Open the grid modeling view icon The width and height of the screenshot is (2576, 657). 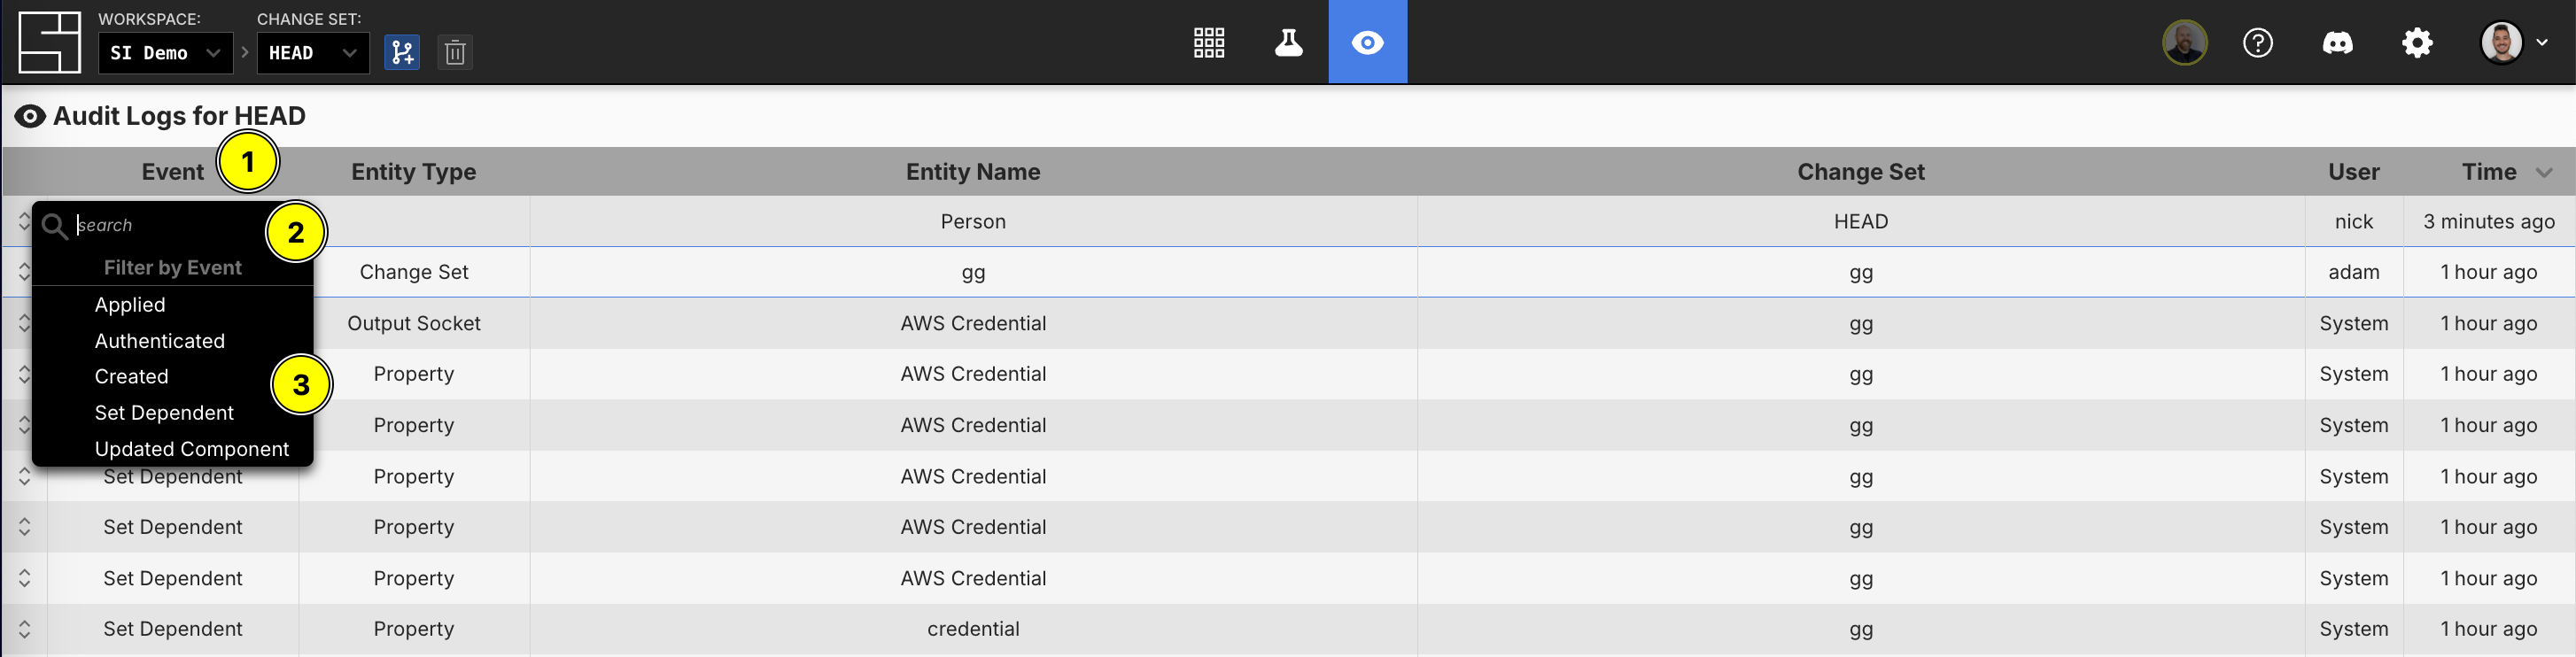[x=1209, y=42]
